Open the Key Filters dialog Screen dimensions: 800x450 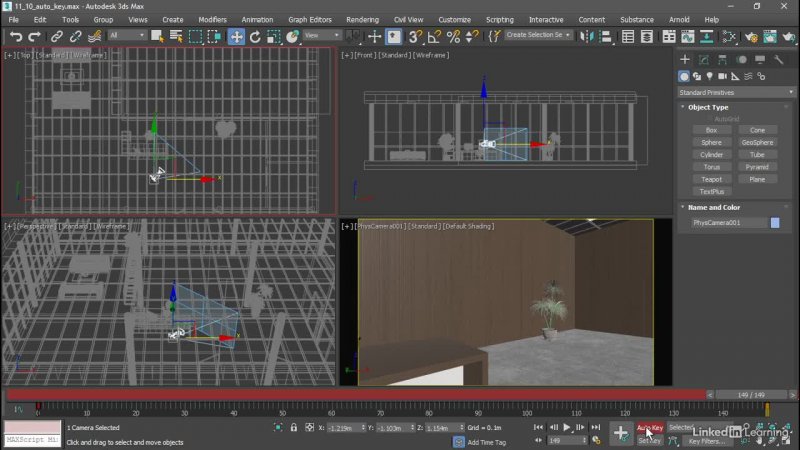(707, 441)
